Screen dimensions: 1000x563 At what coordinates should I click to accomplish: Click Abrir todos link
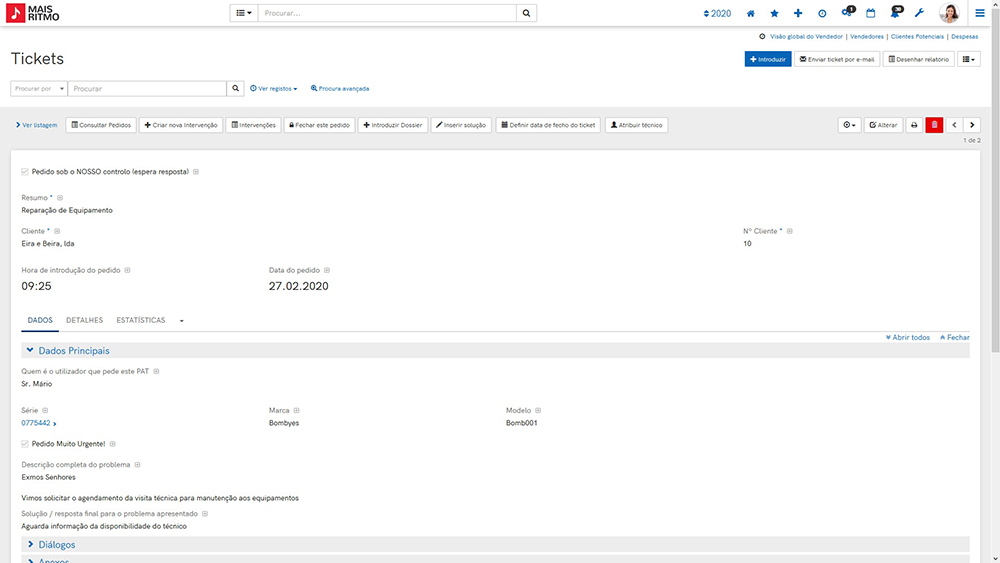tap(908, 337)
